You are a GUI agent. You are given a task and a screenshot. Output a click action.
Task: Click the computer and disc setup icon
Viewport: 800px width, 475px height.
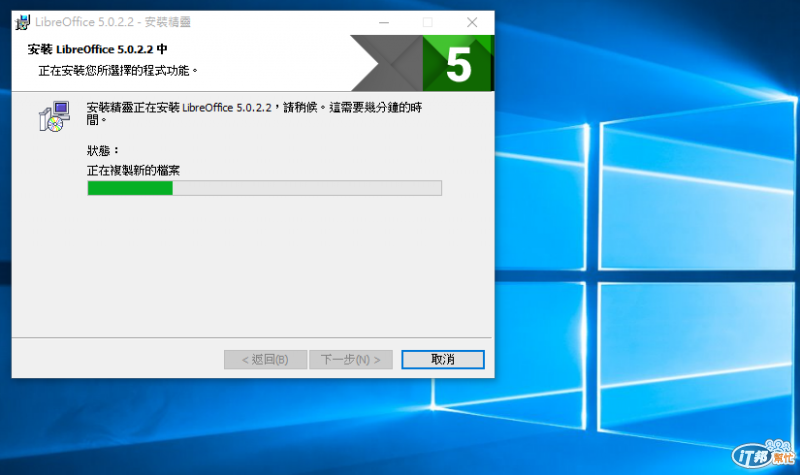point(54,116)
